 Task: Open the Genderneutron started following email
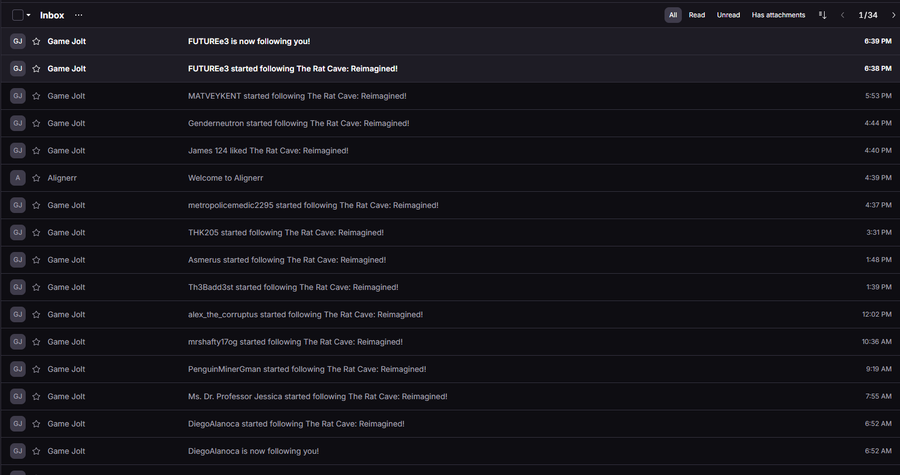[298, 123]
